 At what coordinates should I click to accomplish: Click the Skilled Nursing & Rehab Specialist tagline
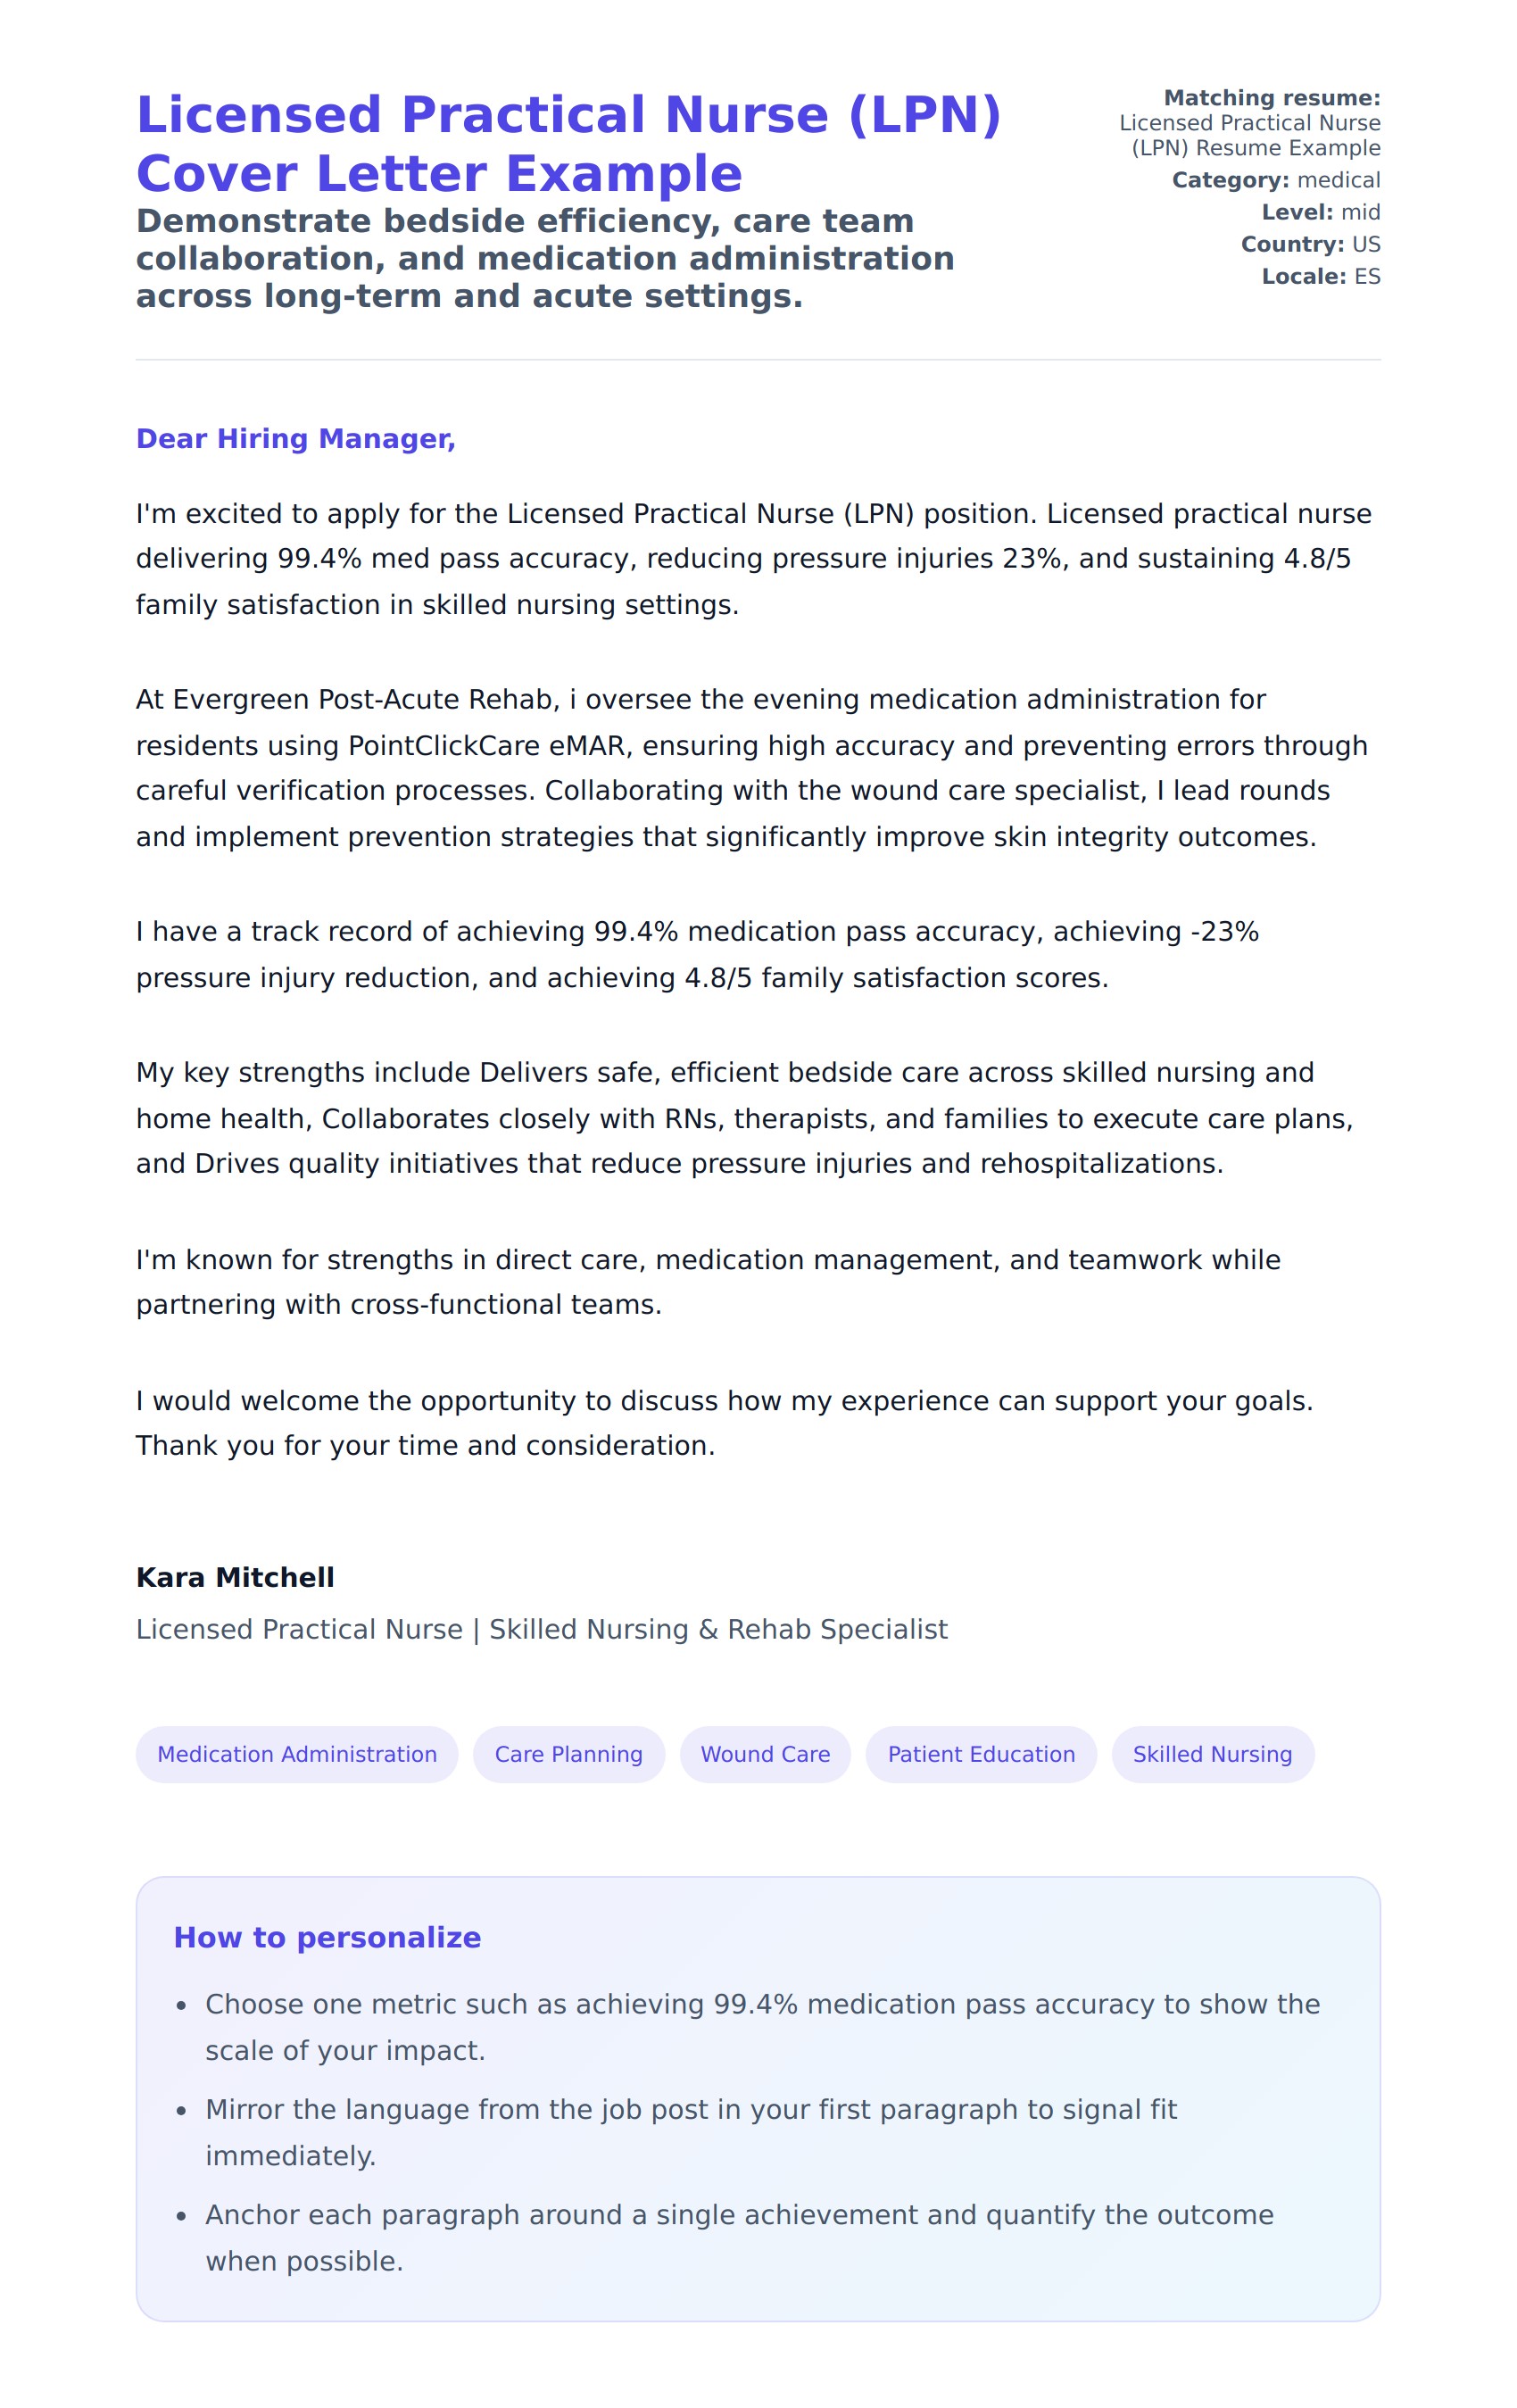(541, 1629)
